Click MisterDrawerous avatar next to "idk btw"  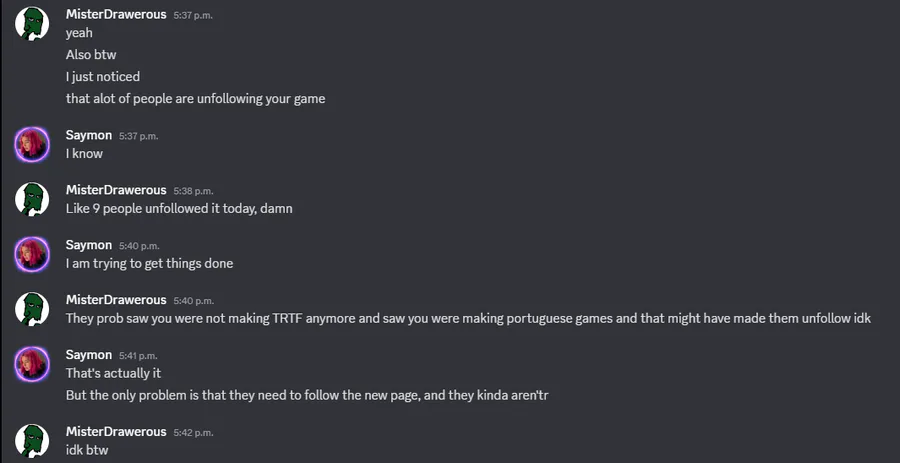[32, 441]
